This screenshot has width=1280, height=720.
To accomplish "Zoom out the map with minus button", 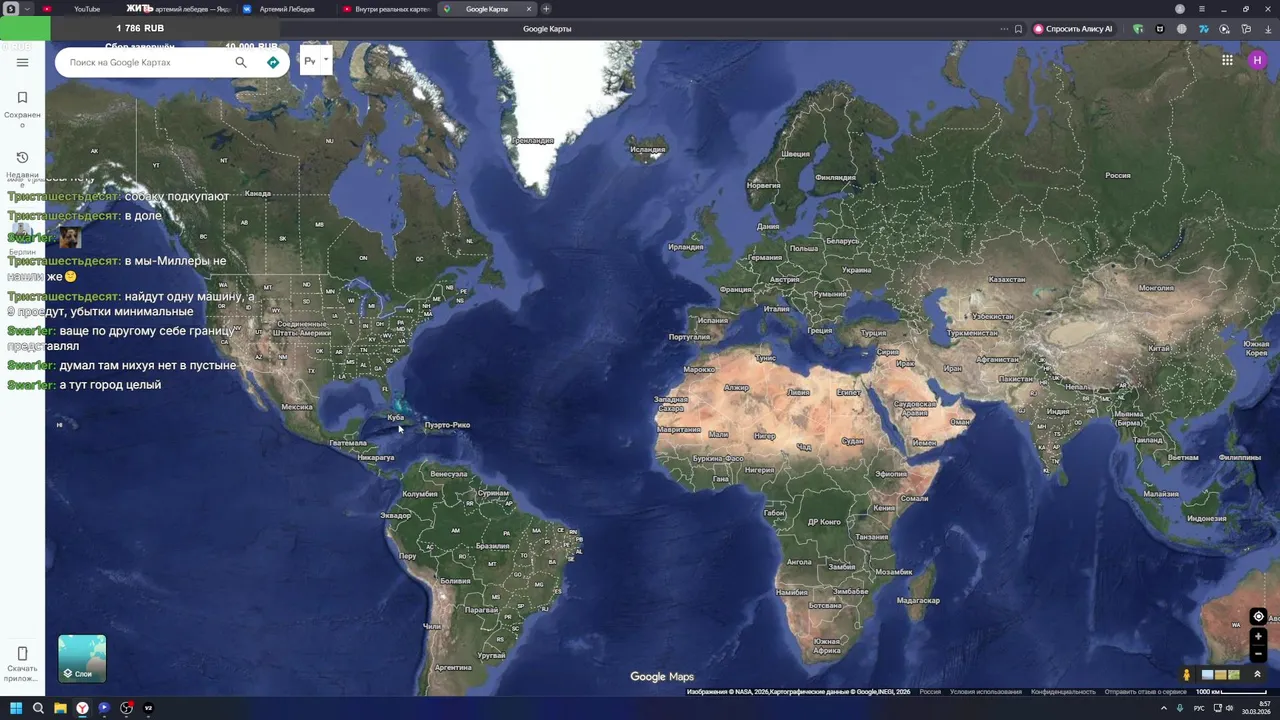I will [x=1258, y=655].
